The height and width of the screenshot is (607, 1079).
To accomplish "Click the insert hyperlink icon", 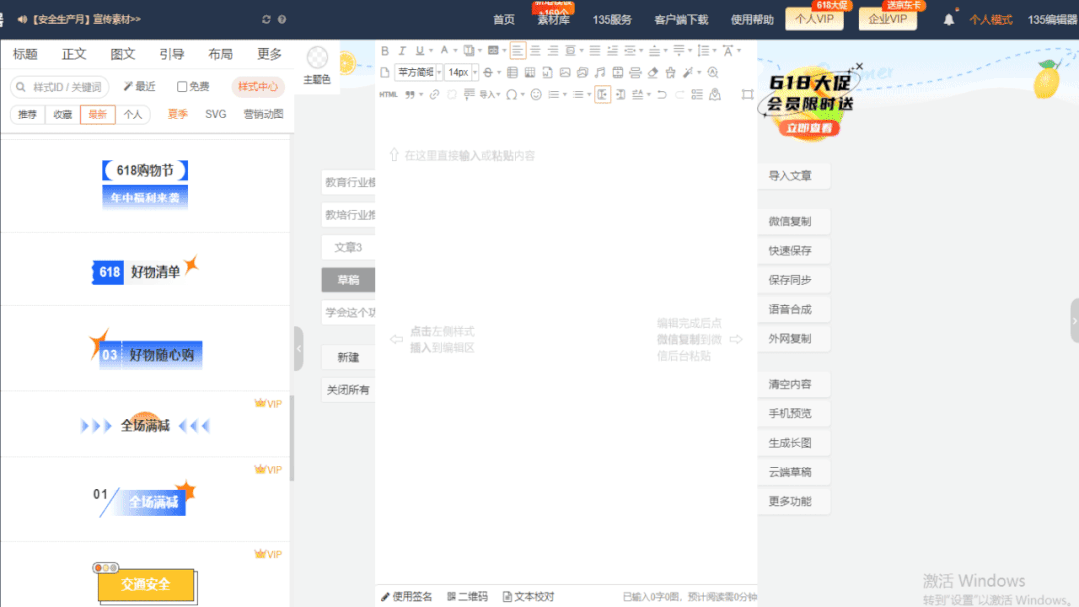I will pyautogui.click(x=434, y=95).
